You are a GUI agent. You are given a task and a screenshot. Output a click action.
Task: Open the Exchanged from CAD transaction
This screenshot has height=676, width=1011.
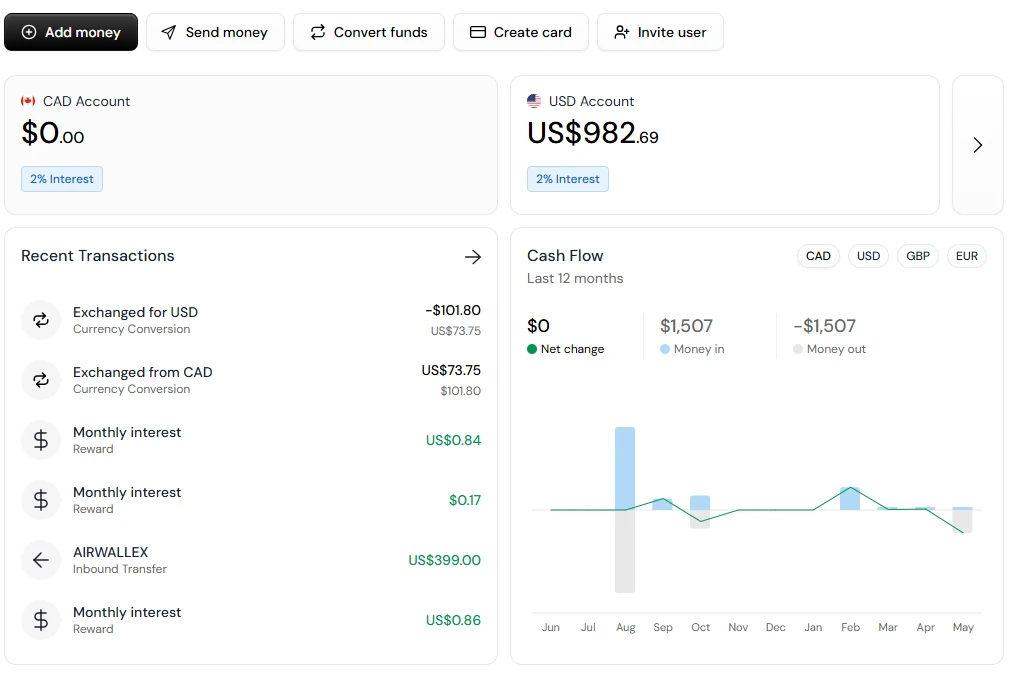click(x=251, y=380)
